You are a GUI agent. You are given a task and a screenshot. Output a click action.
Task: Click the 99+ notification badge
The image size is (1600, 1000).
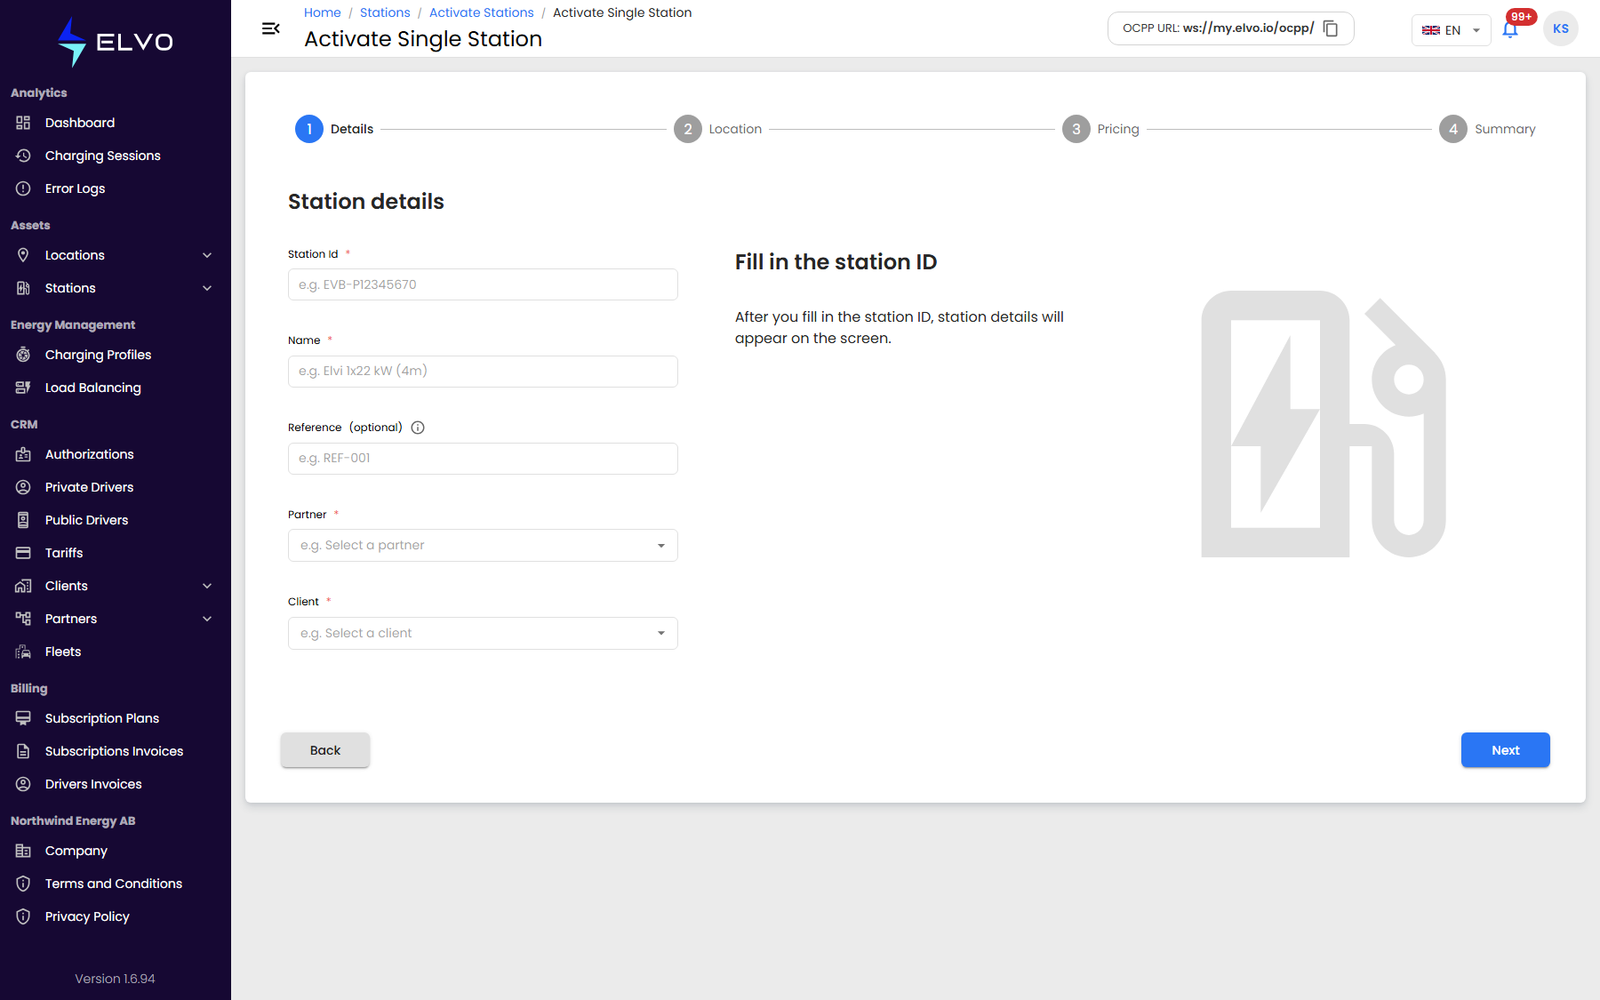click(x=1521, y=17)
